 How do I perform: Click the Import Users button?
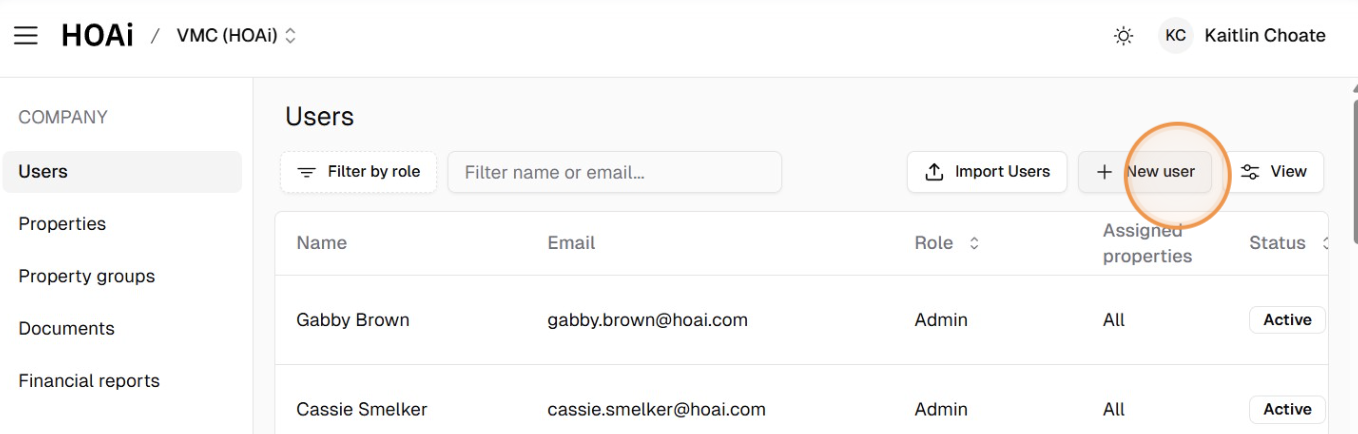987,172
